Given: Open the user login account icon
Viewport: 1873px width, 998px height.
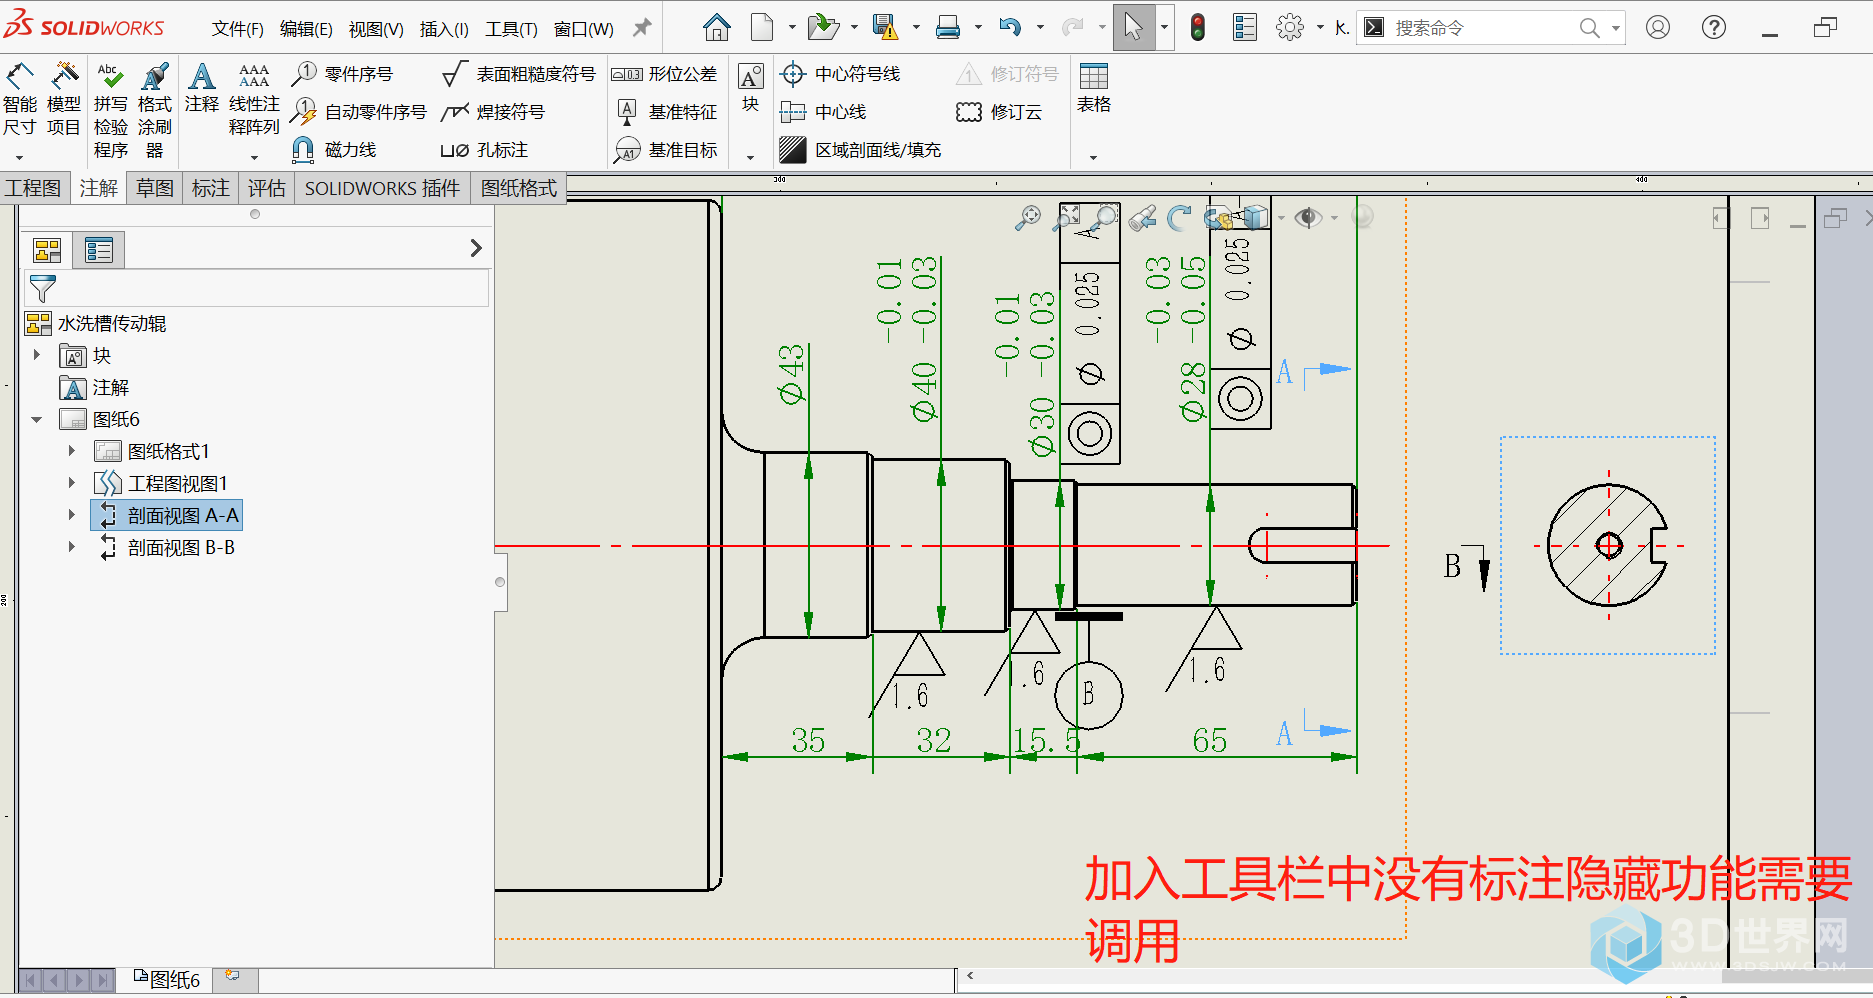Looking at the screenshot, I should tap(1658, 28).
